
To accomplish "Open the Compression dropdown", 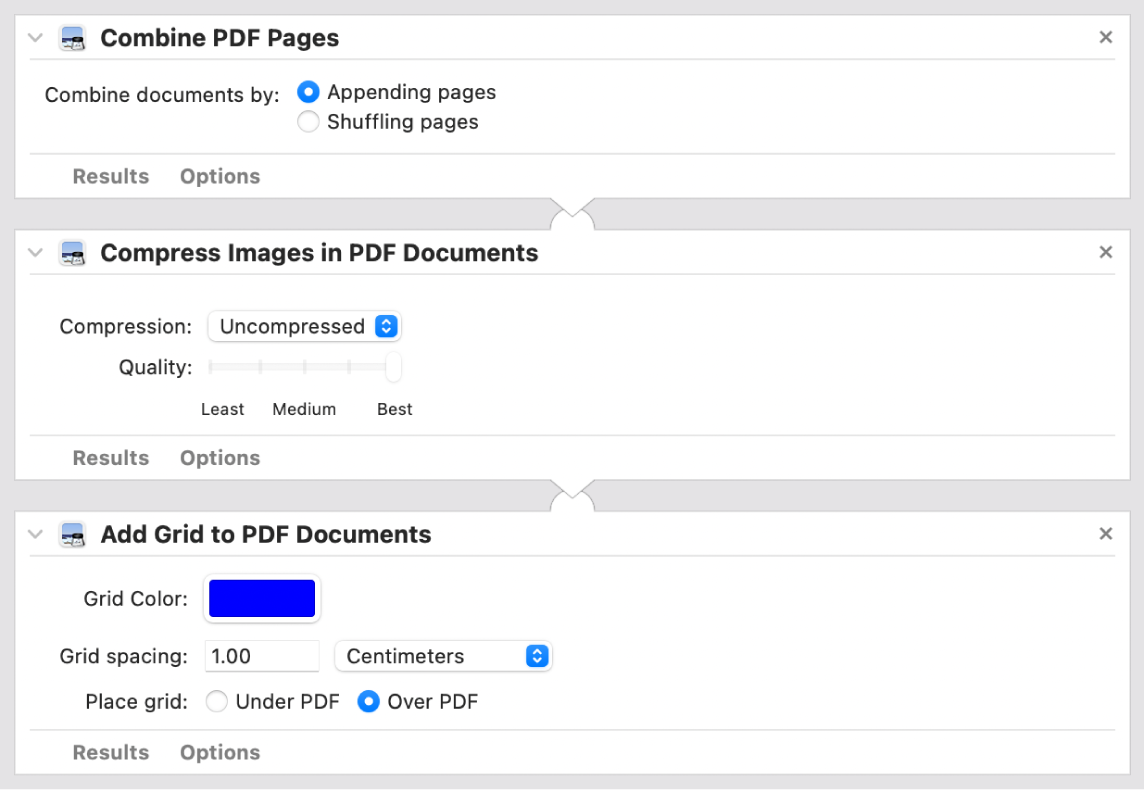I will pos(304,326).
